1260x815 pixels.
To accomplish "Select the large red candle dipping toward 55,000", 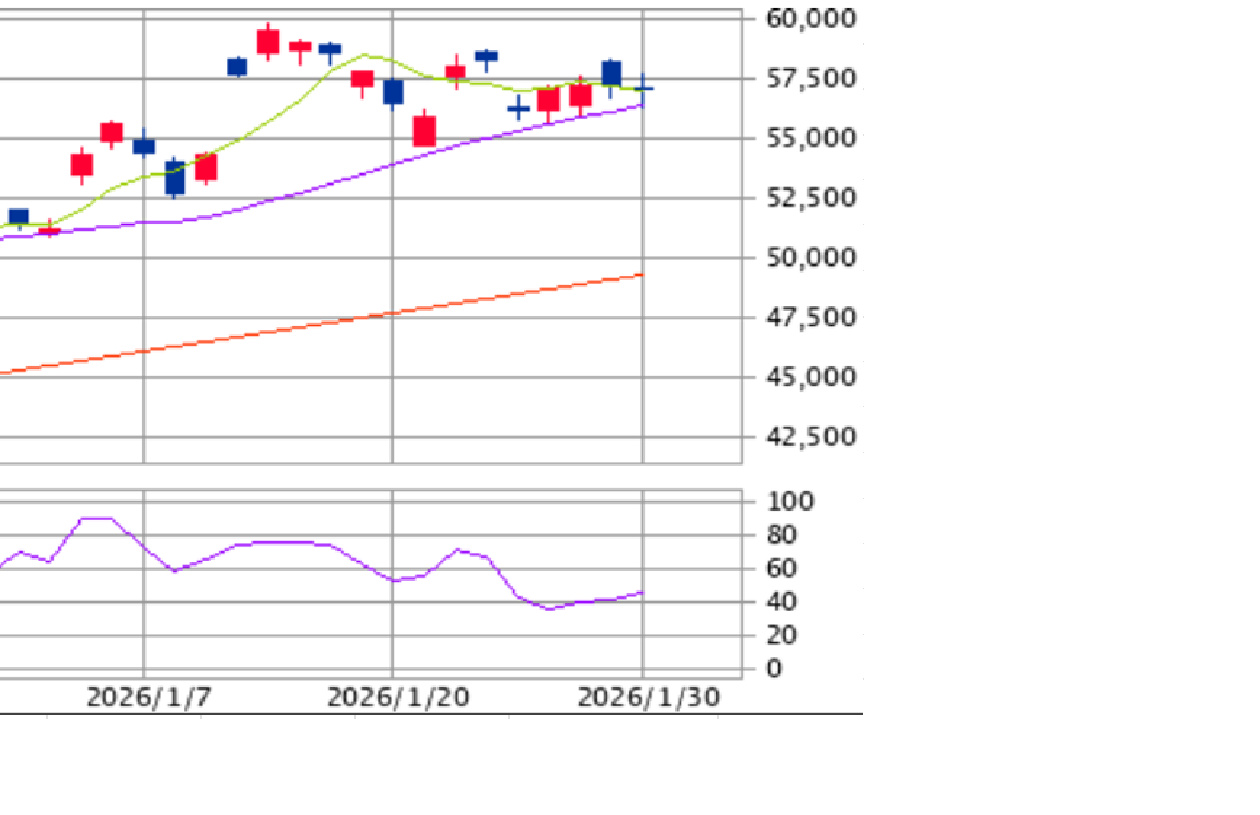I will tap(426, 130).
